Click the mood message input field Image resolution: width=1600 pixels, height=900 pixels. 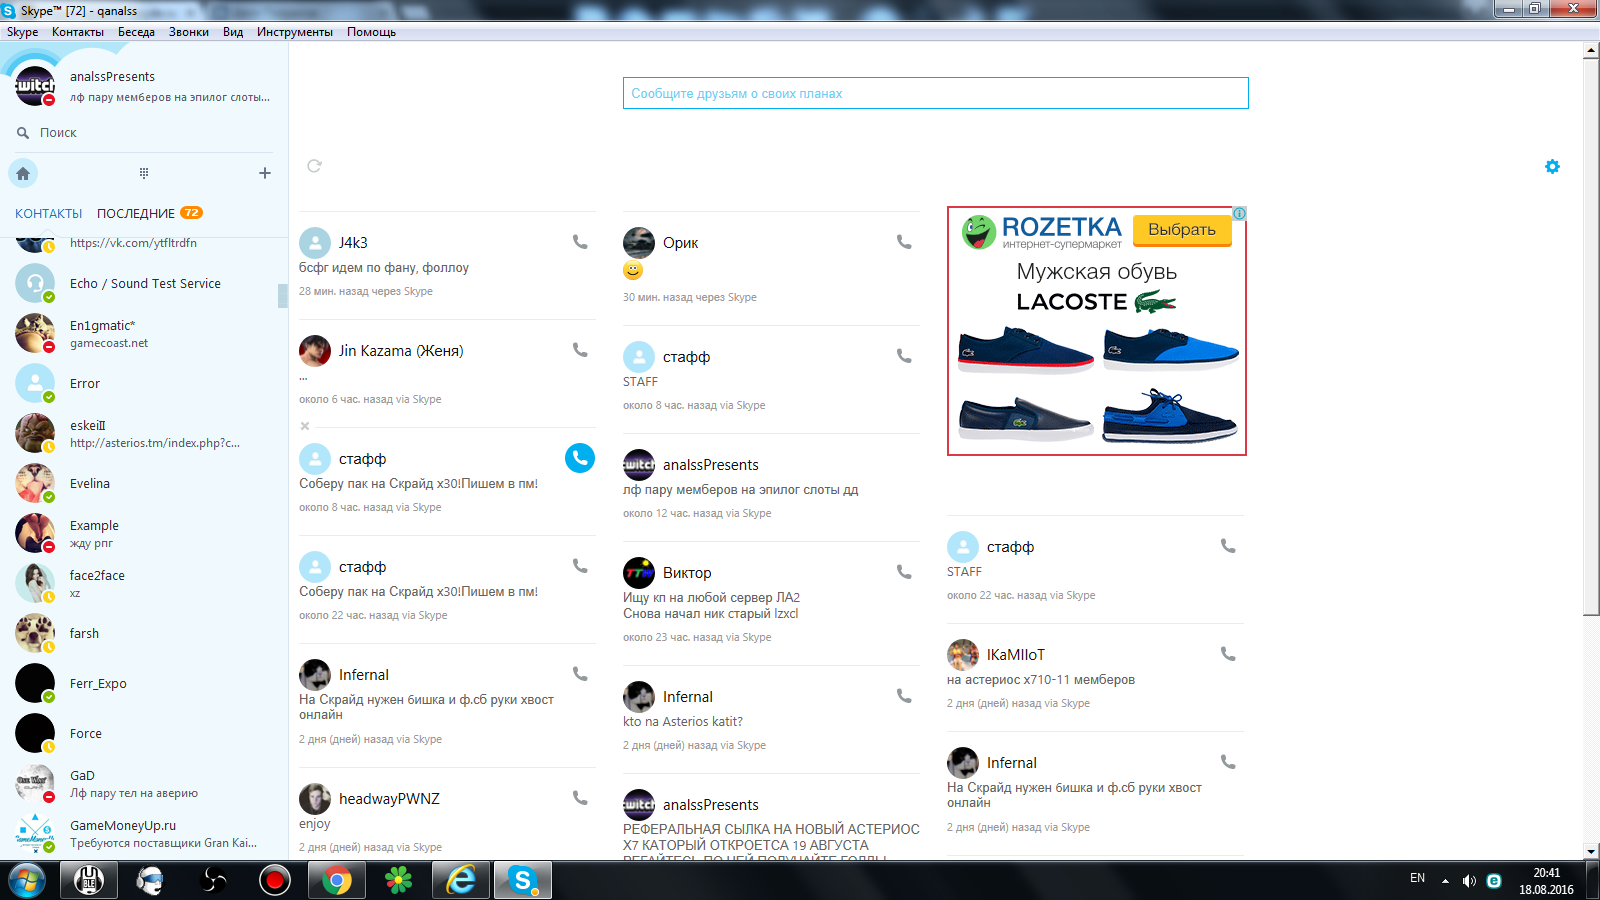click(x=935, y=93)
